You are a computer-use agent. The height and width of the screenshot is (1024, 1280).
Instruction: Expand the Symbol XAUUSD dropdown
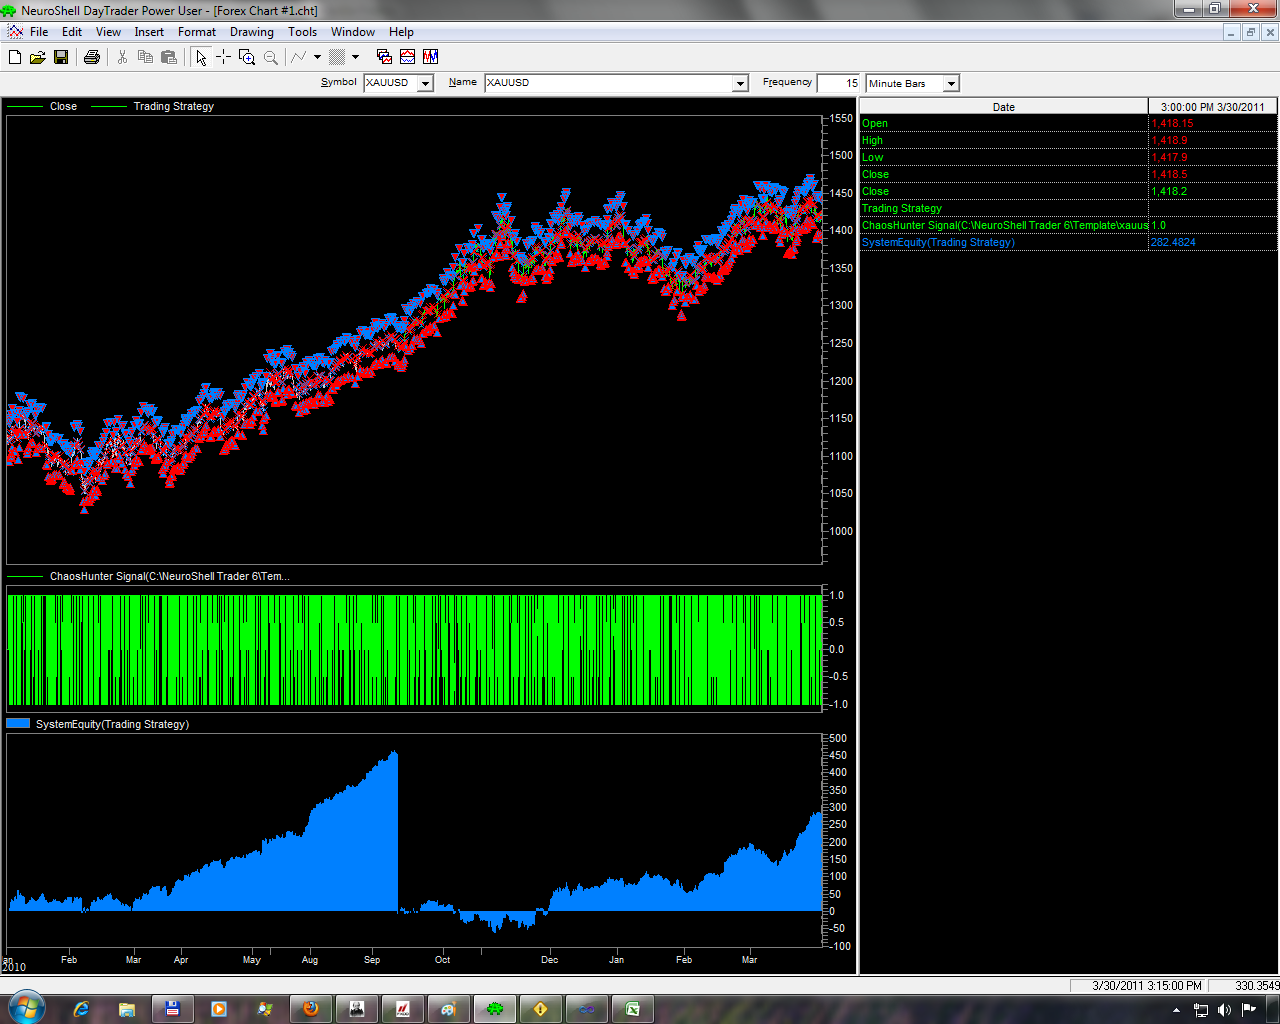pos(425,84)
